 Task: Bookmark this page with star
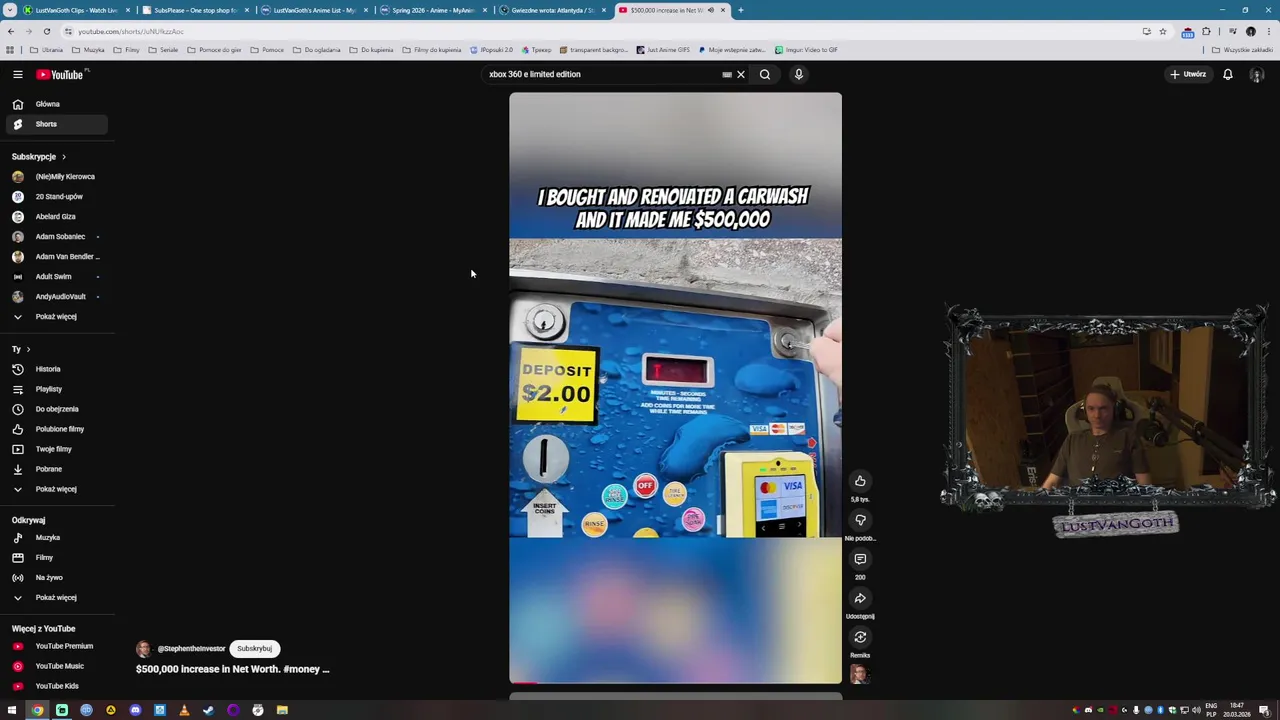coord(1162,31)
